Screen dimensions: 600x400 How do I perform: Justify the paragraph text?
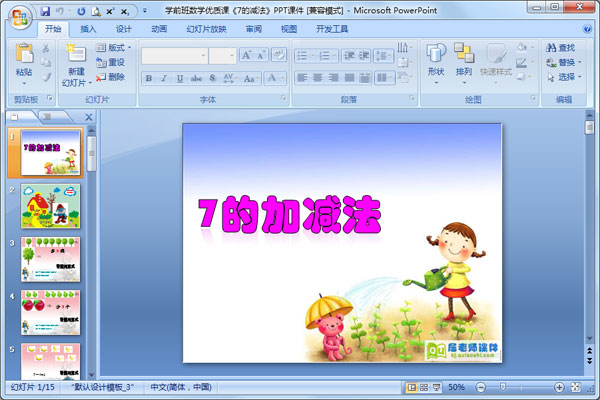349,78
